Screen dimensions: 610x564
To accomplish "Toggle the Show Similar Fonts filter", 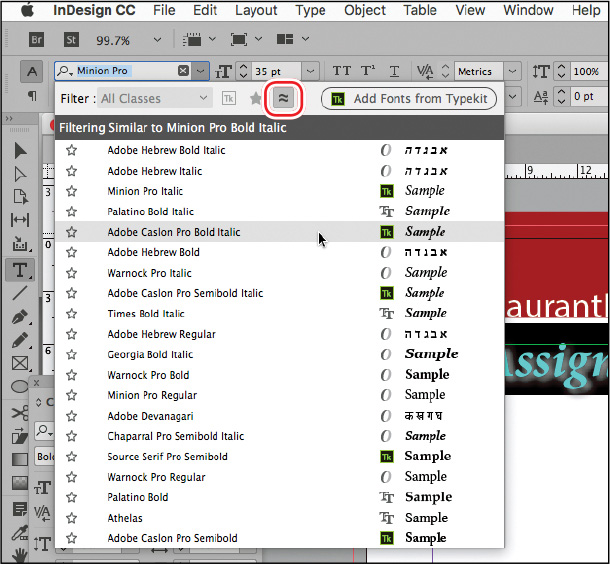I will click(x=283, y=98).
